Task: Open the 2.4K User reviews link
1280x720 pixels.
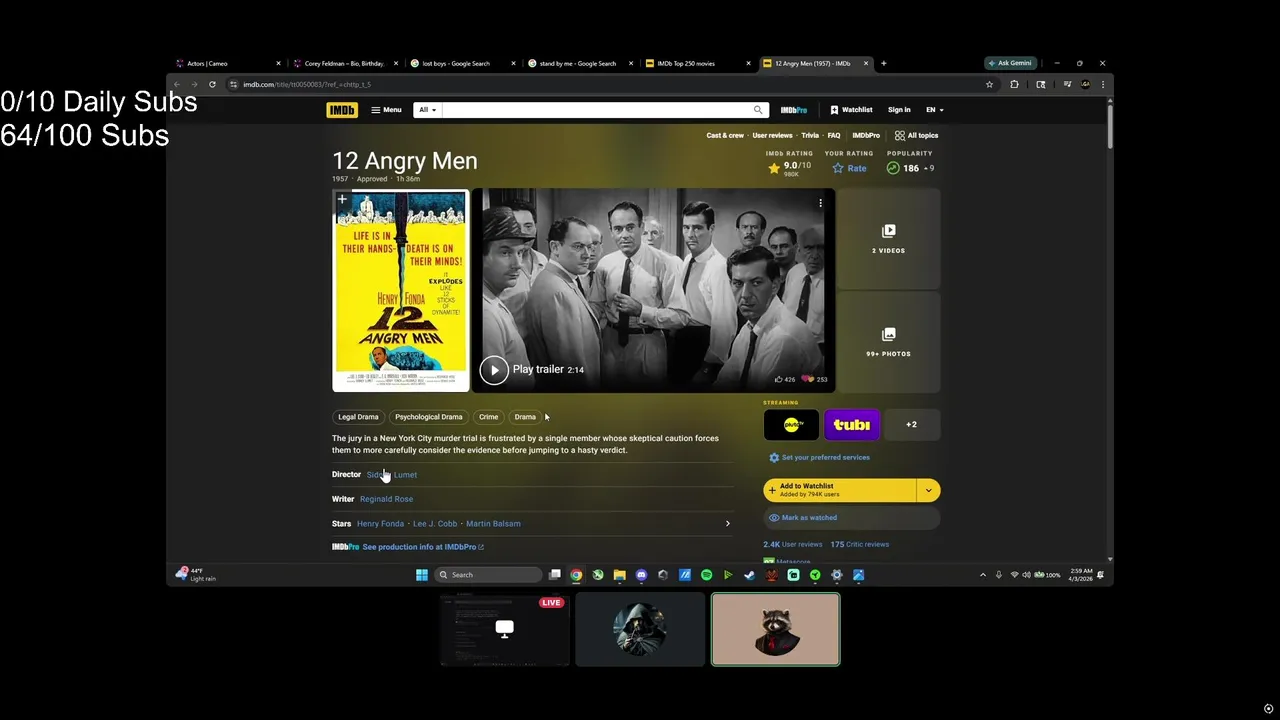Action: (x=793, y=545)
